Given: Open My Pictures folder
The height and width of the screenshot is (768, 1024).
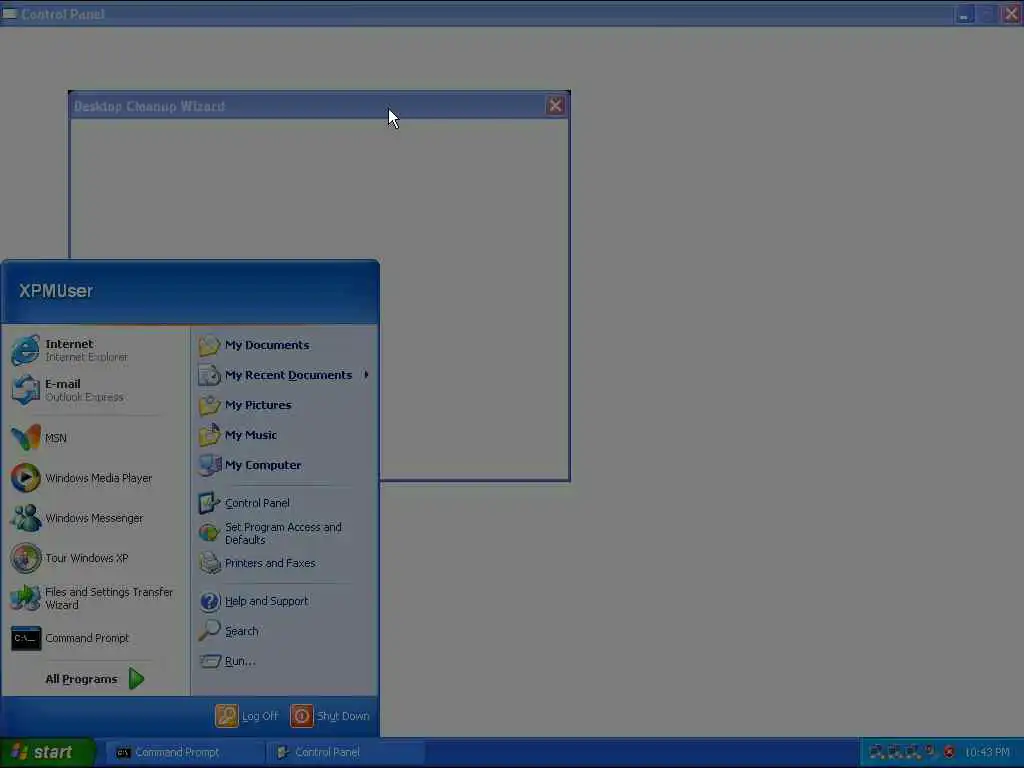Looking at the screenshot, I should coord(285,405).
